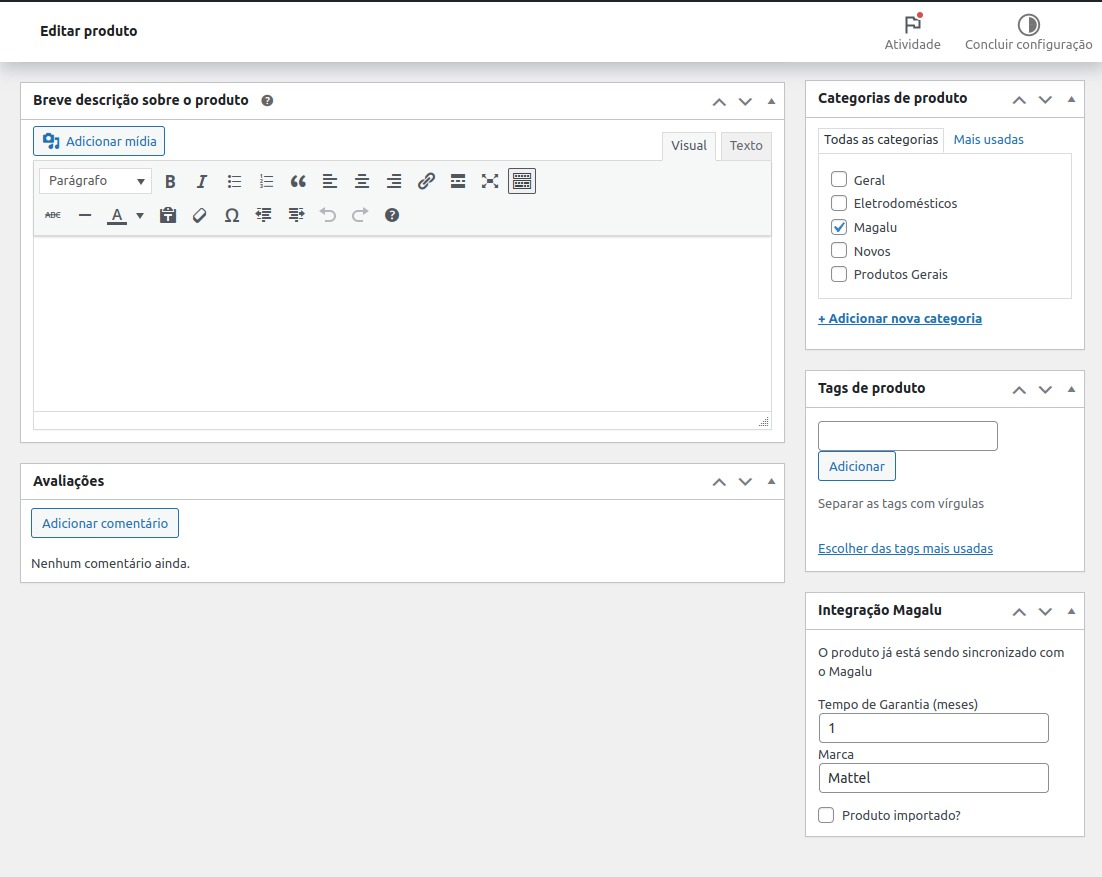Image resolution: width=1102 pixels, height=877 pixels.
Task: Insert or edit a link
Action: [426, 181]
